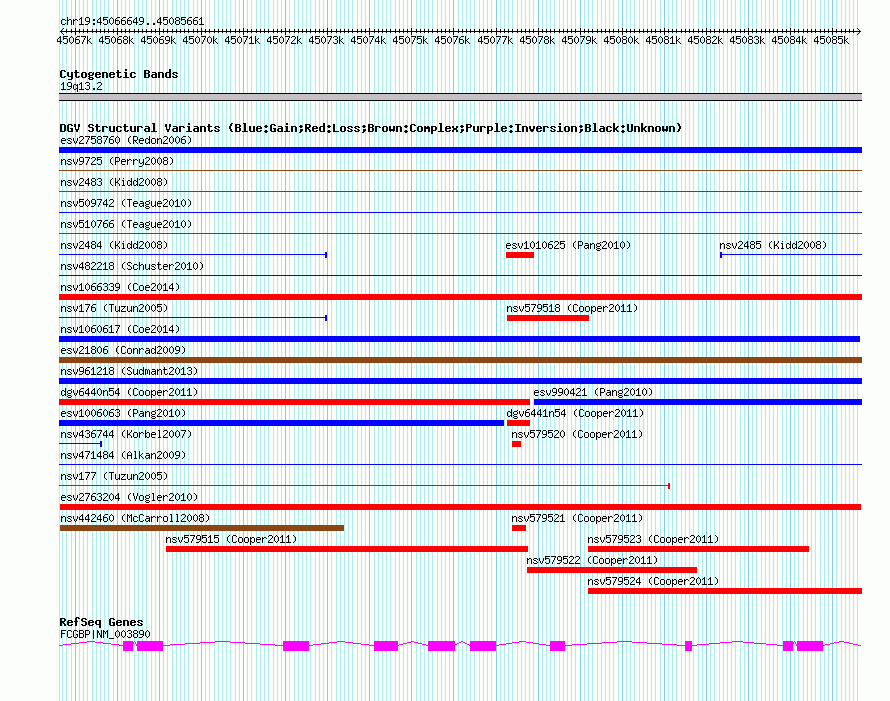Click nsv436744 (Korbel2007) variant label
The width and height of the screenshot is (890, 701).
pyautogui.click(x=126, y=434)
